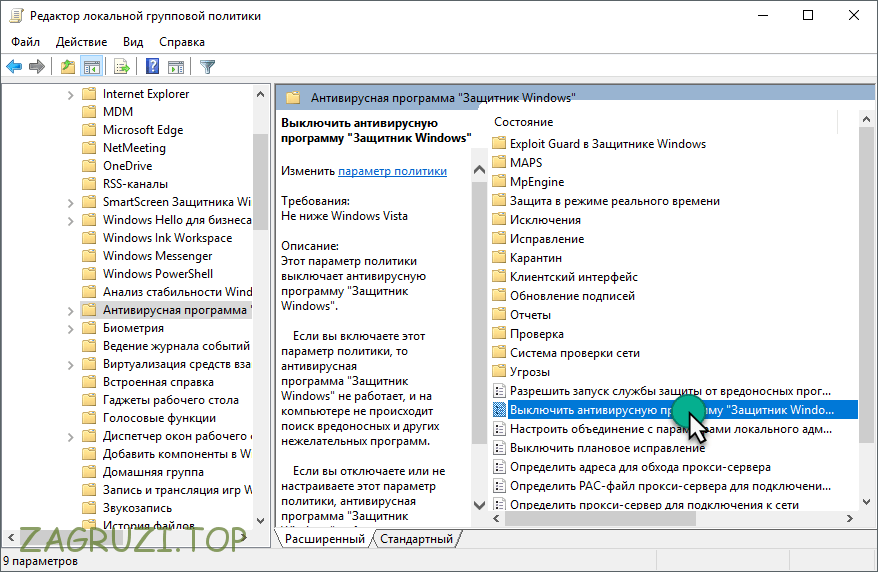Select Клиентский интерфейс folder

(573, 276)
